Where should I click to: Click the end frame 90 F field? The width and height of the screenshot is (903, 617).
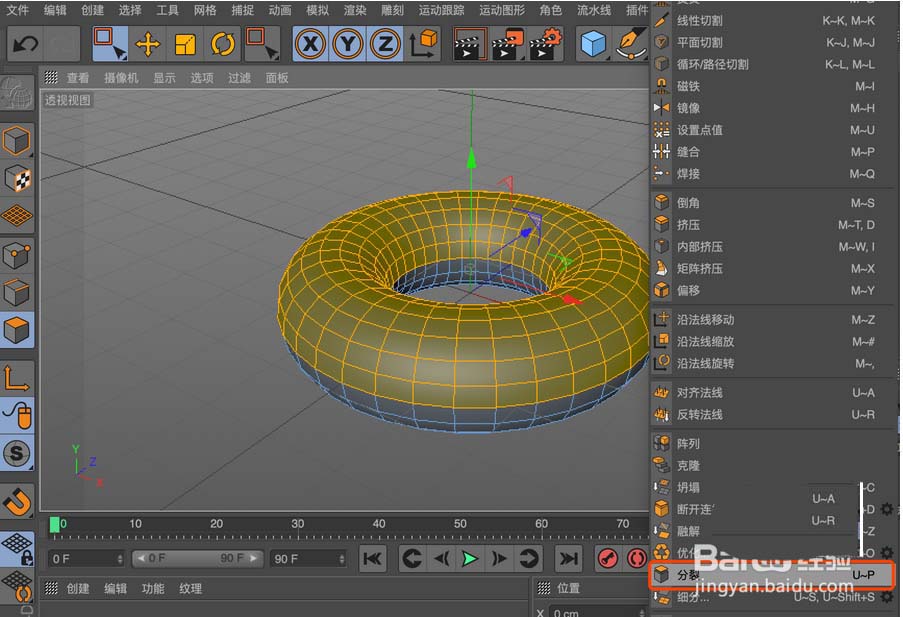308,559
